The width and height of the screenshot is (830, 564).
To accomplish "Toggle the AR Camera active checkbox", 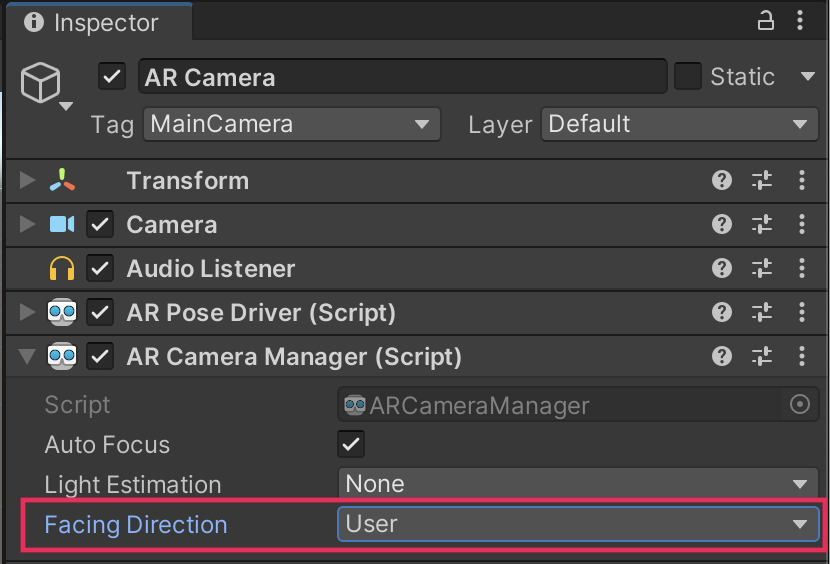I will tap(112, 77).
